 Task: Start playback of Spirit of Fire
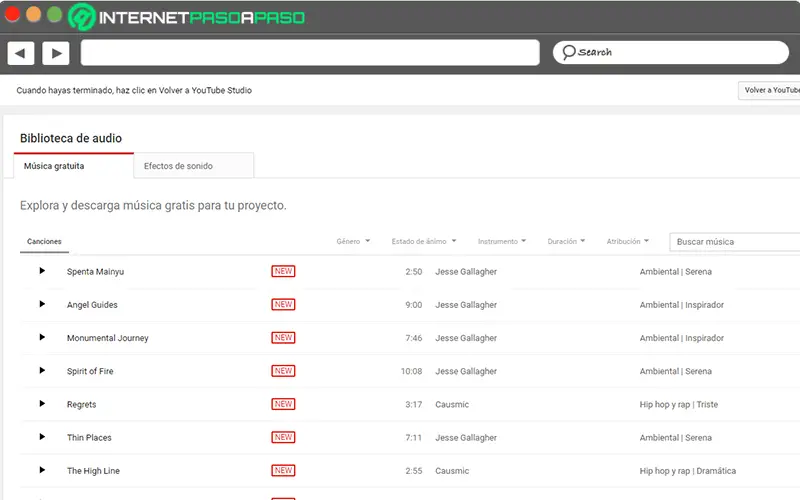[42, 371]
